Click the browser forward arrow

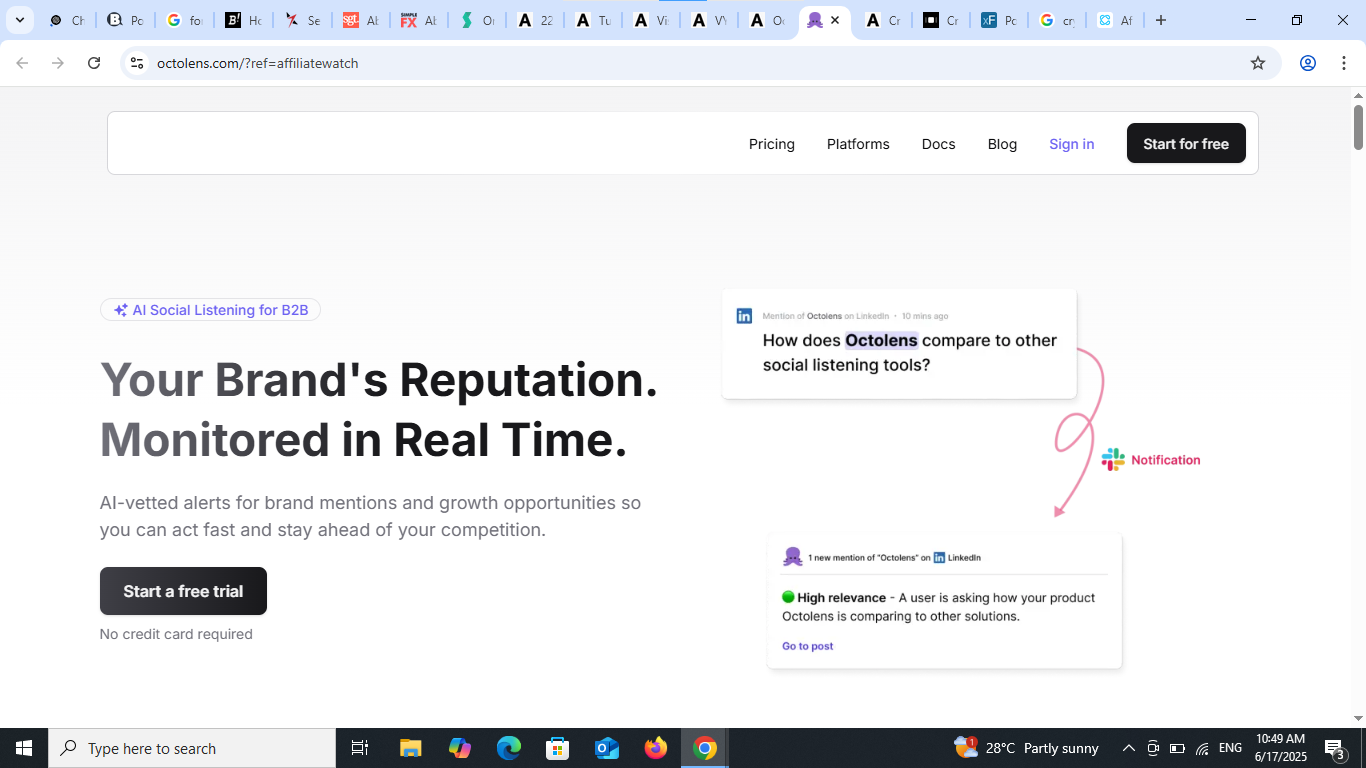pos(58,63)
